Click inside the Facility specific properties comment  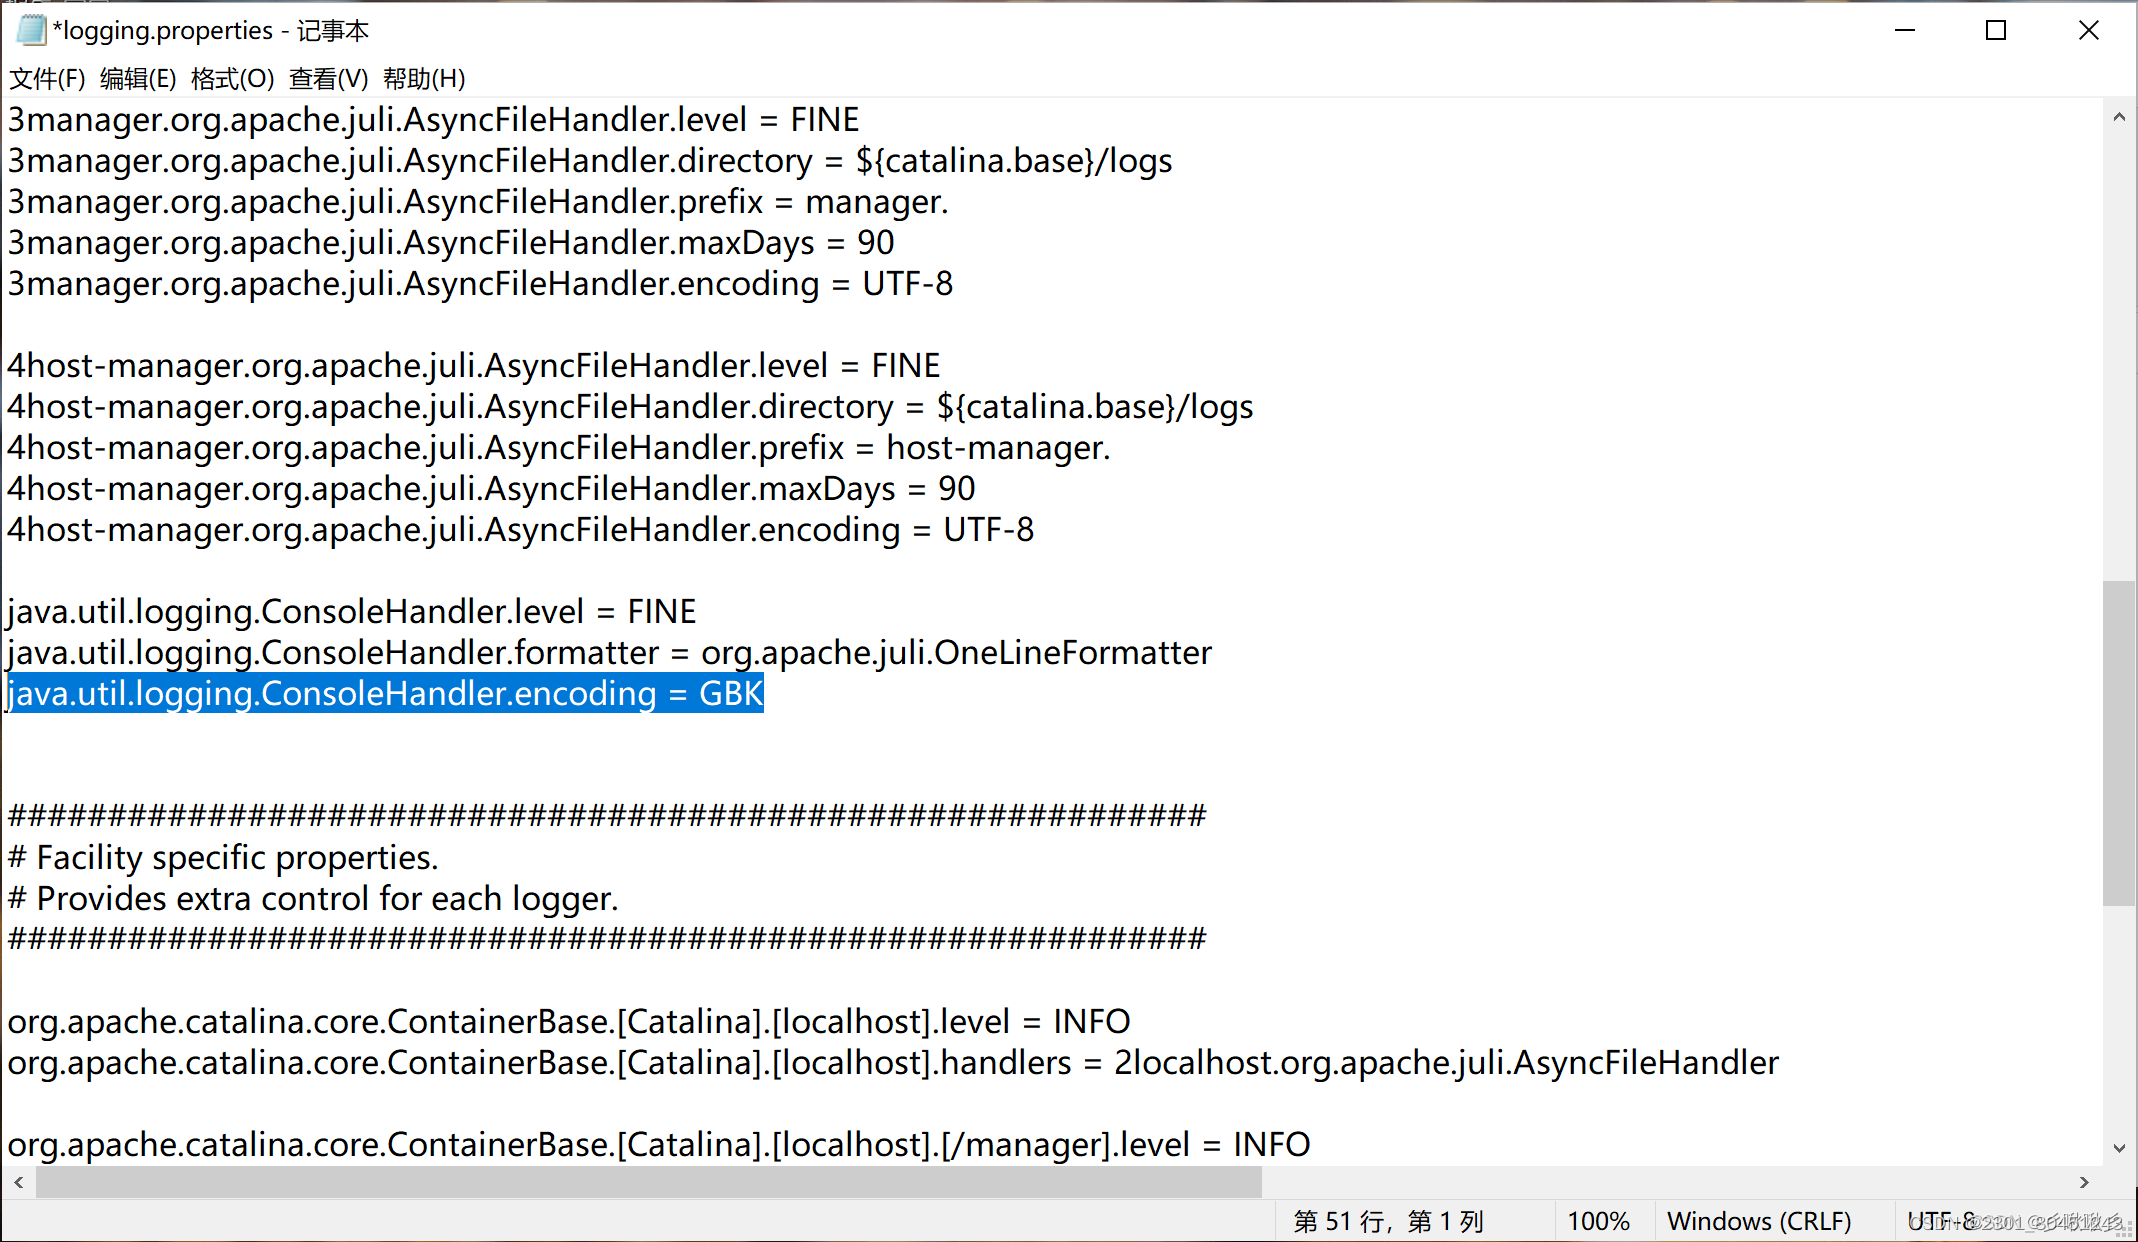222,857
